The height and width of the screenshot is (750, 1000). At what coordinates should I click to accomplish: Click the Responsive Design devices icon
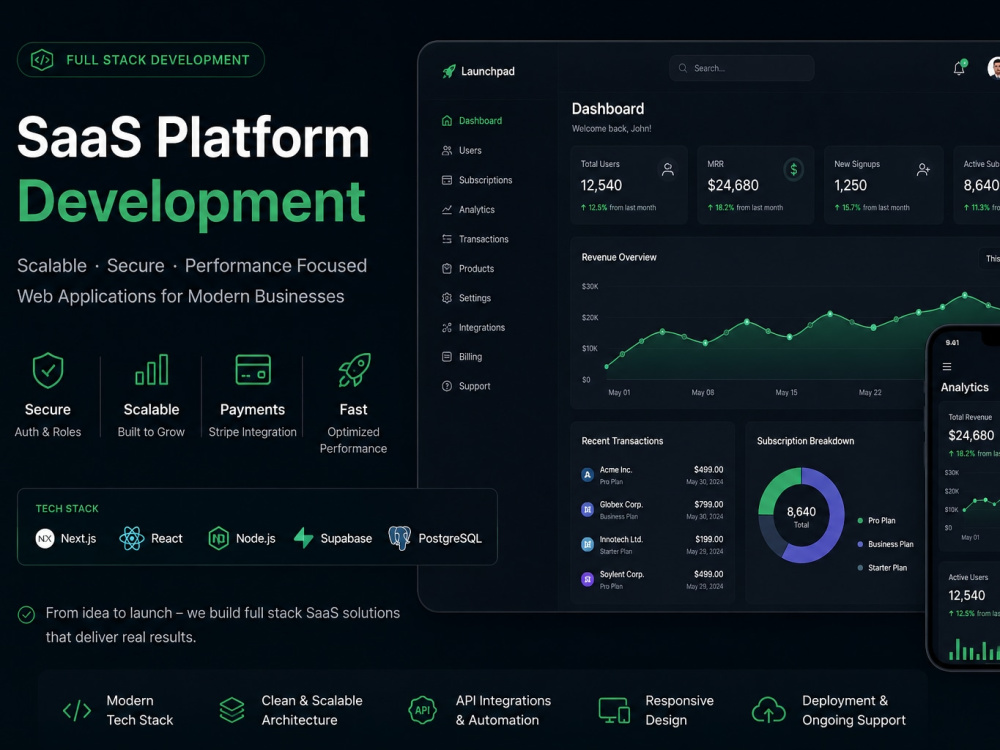point(614,710)
